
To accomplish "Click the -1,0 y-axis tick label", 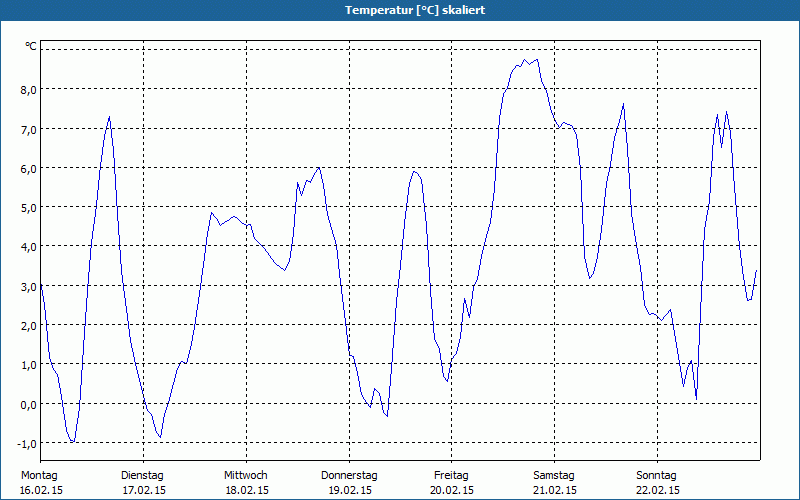I will coord(27,444).
